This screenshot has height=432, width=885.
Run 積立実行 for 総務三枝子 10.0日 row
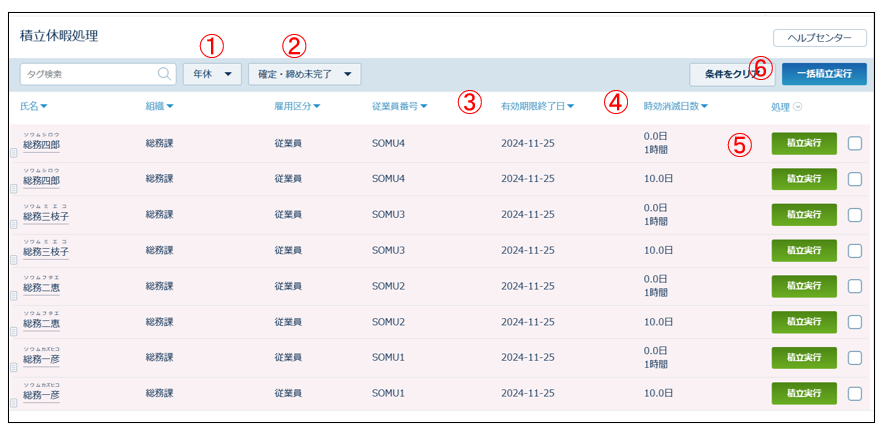(x=804, y=250)
